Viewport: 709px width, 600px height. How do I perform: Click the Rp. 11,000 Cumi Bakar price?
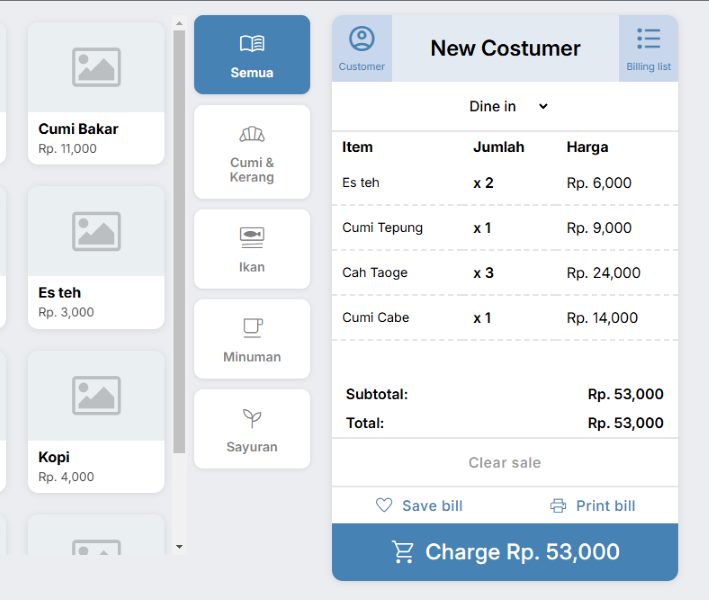(x=67, y=148)
